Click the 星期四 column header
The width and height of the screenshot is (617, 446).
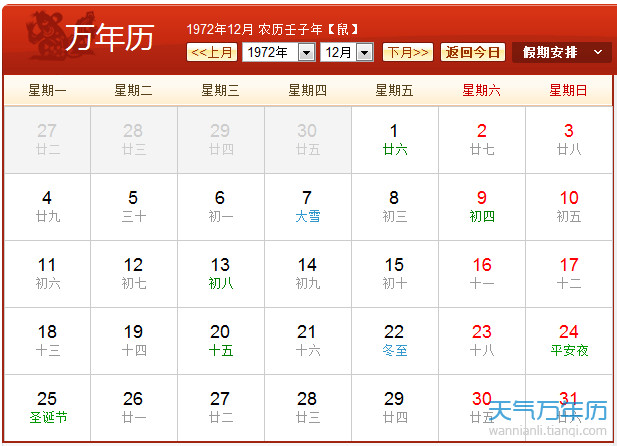307,91
